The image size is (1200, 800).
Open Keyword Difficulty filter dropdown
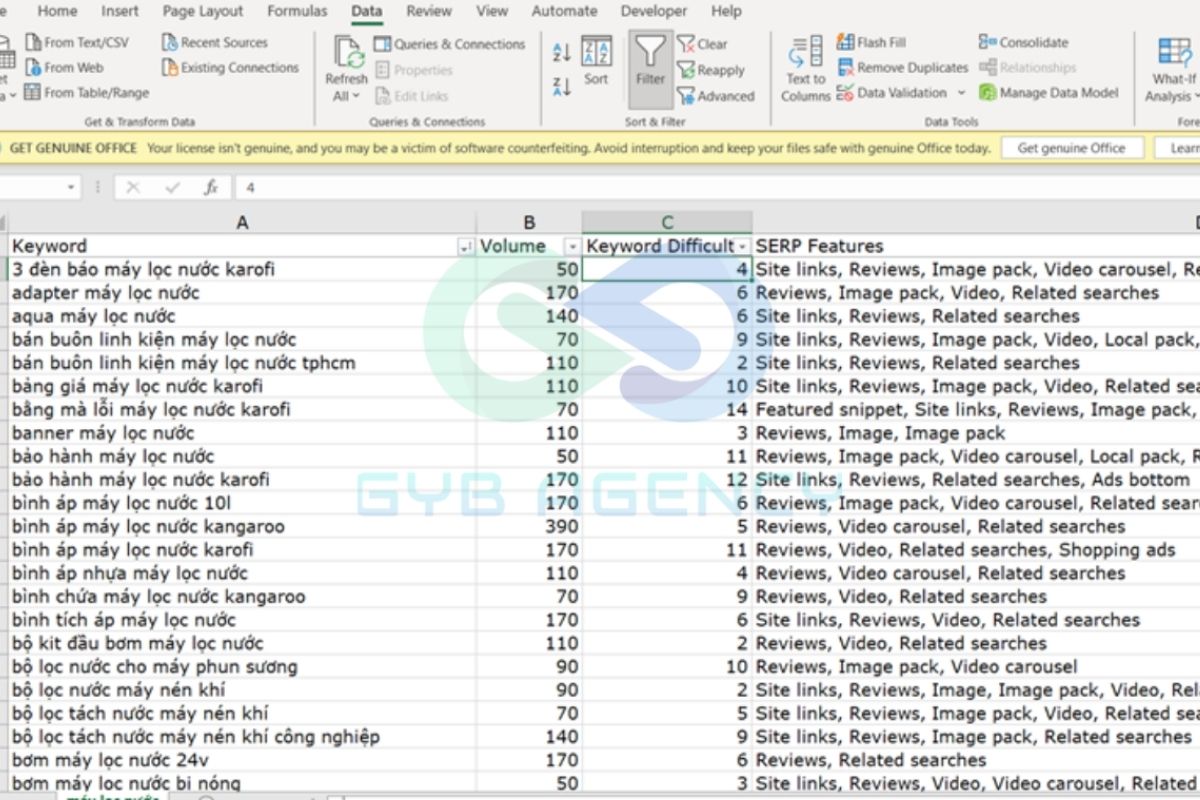(x=743, y=246)
